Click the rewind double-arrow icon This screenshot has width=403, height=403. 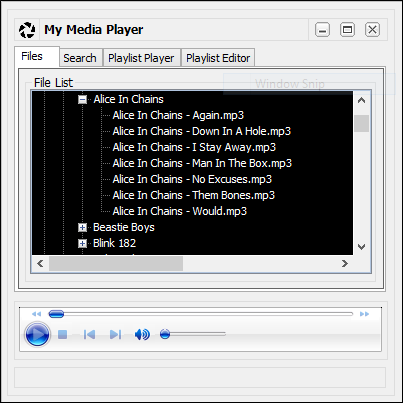point(36,314)
